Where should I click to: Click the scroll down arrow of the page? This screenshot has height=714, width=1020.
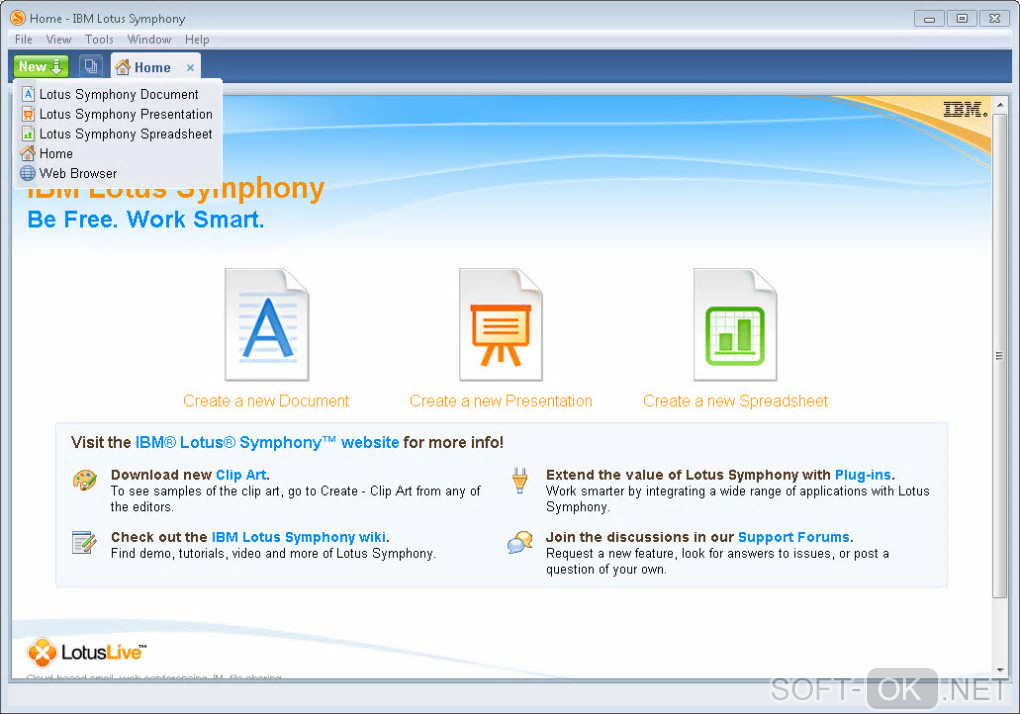(x=1000, y=669)
